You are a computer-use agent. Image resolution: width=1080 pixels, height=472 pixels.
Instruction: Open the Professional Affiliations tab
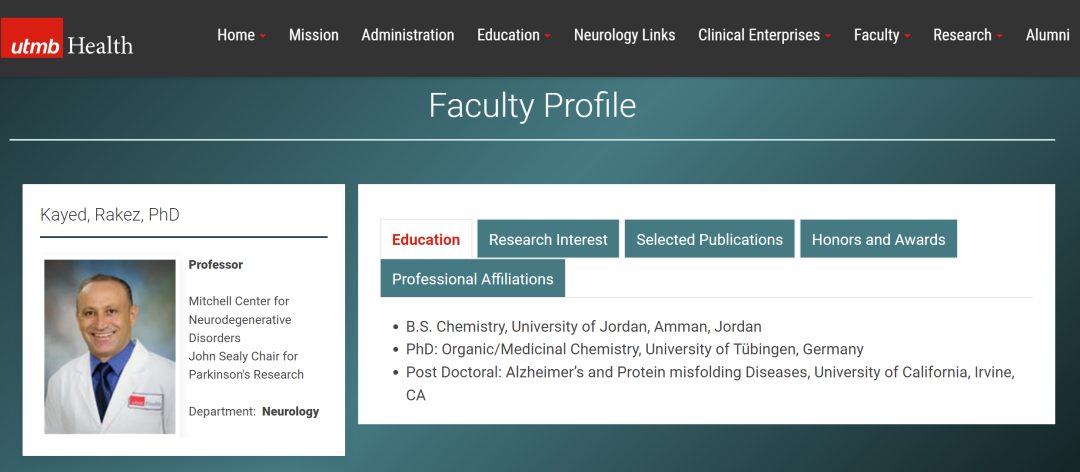click(472, 279)
